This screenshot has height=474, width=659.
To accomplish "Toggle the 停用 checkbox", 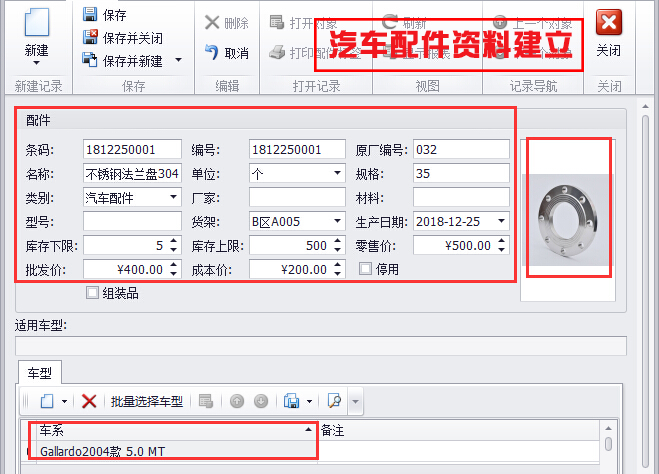I will [x=366, y=268].
